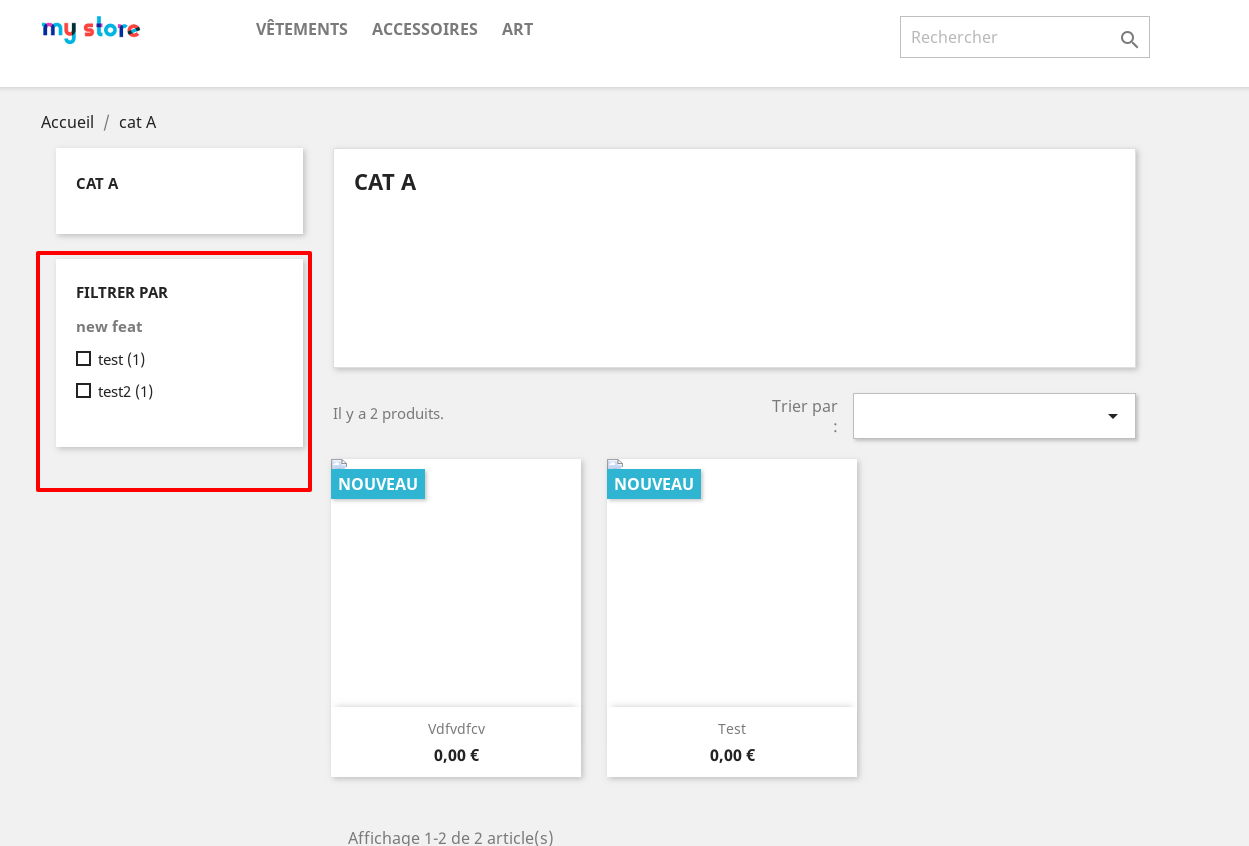Screen dimensions: 1249x846
Task: Enable the test (1) filter checkbox
Action: 84,358
